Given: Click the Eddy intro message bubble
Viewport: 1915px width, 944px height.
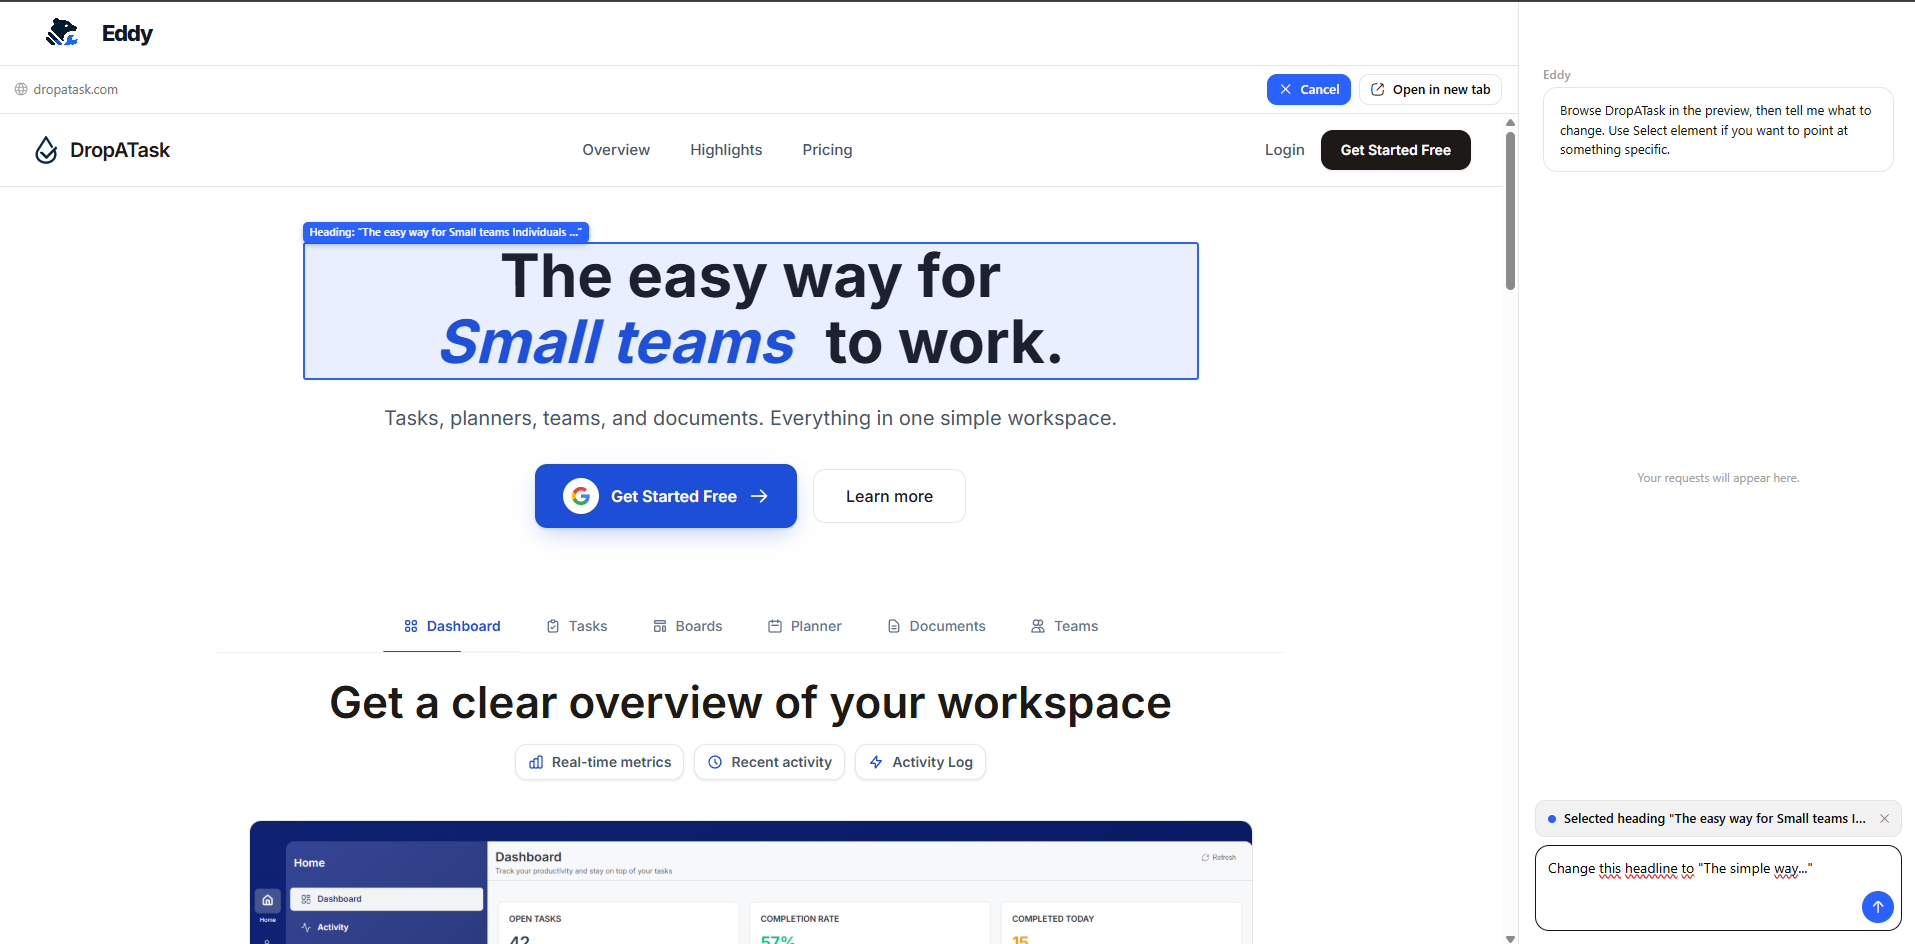Looking at the screenshot, I should tap(1718, 130).
